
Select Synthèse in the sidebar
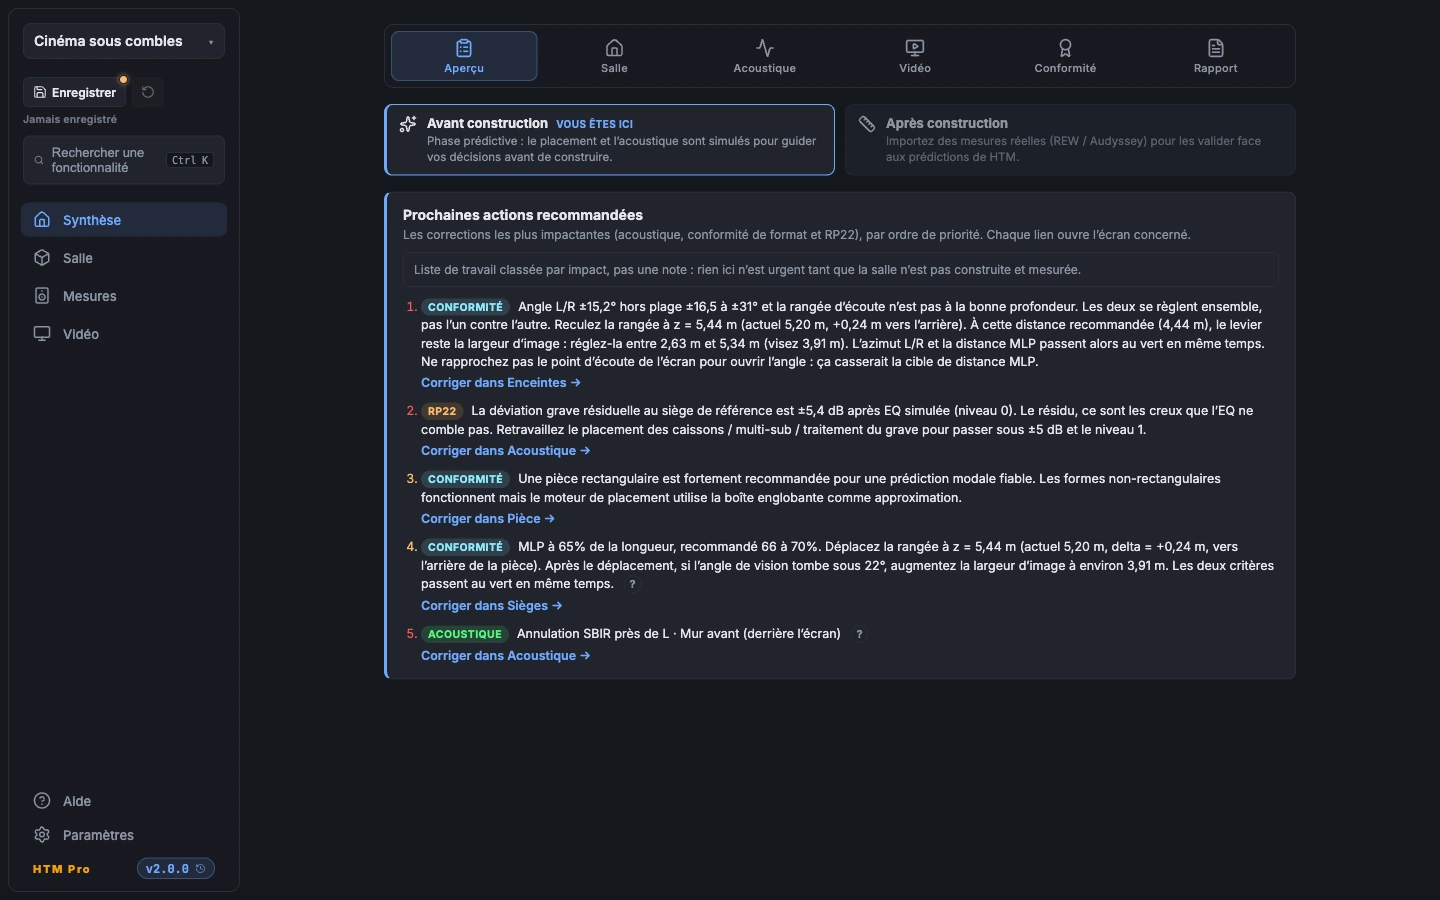pos(124,220)
